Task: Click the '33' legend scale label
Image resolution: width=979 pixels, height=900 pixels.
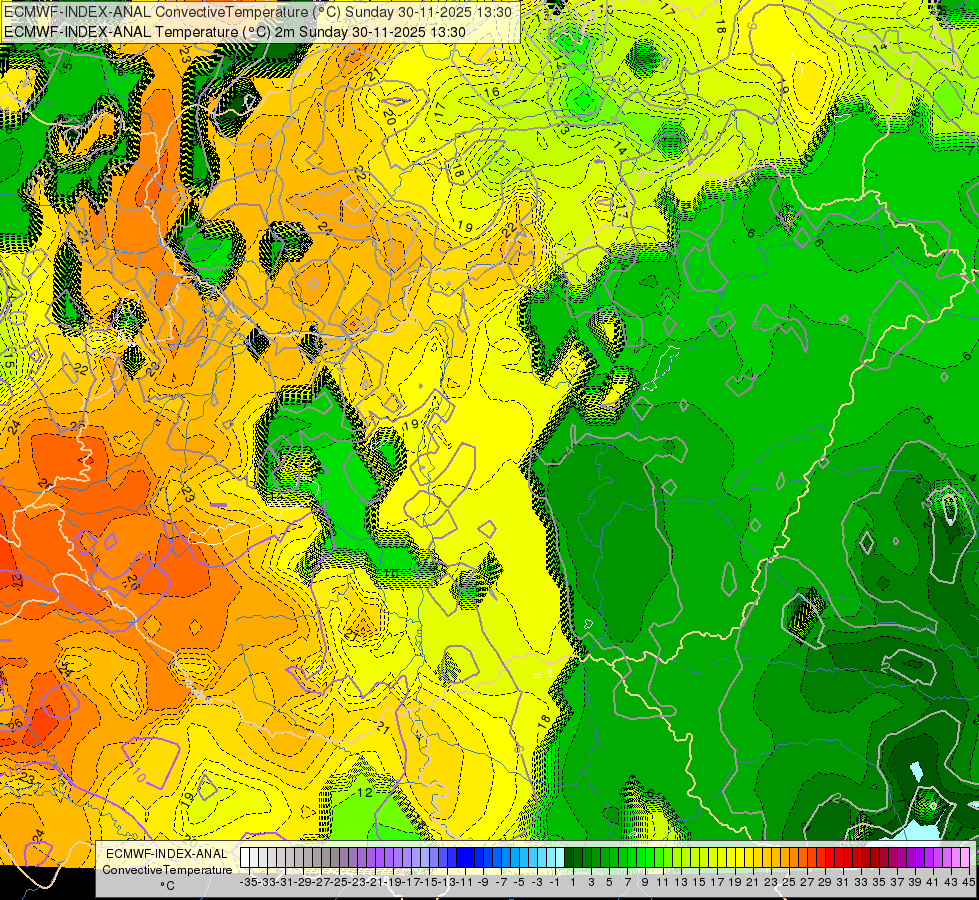Action: click(861, 883)
